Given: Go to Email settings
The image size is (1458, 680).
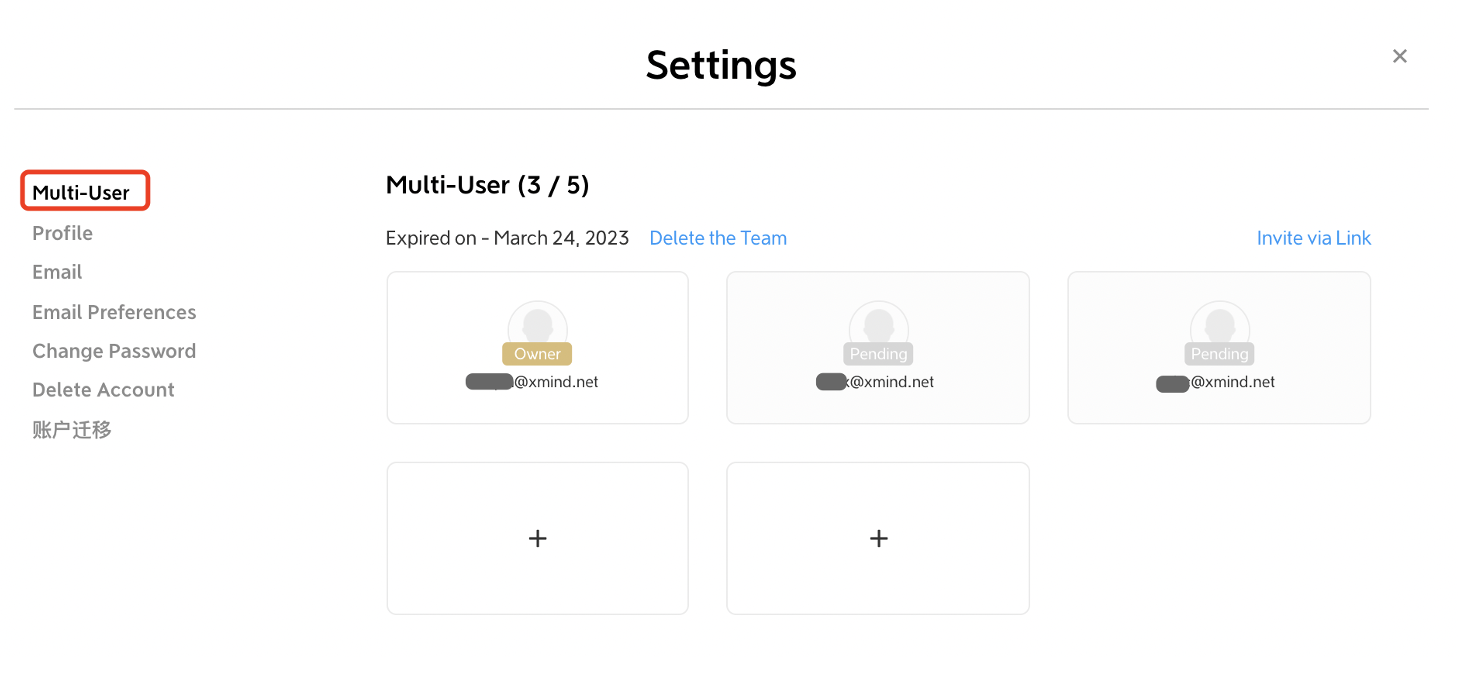Looking at the screenshot, I should (57, 272).
